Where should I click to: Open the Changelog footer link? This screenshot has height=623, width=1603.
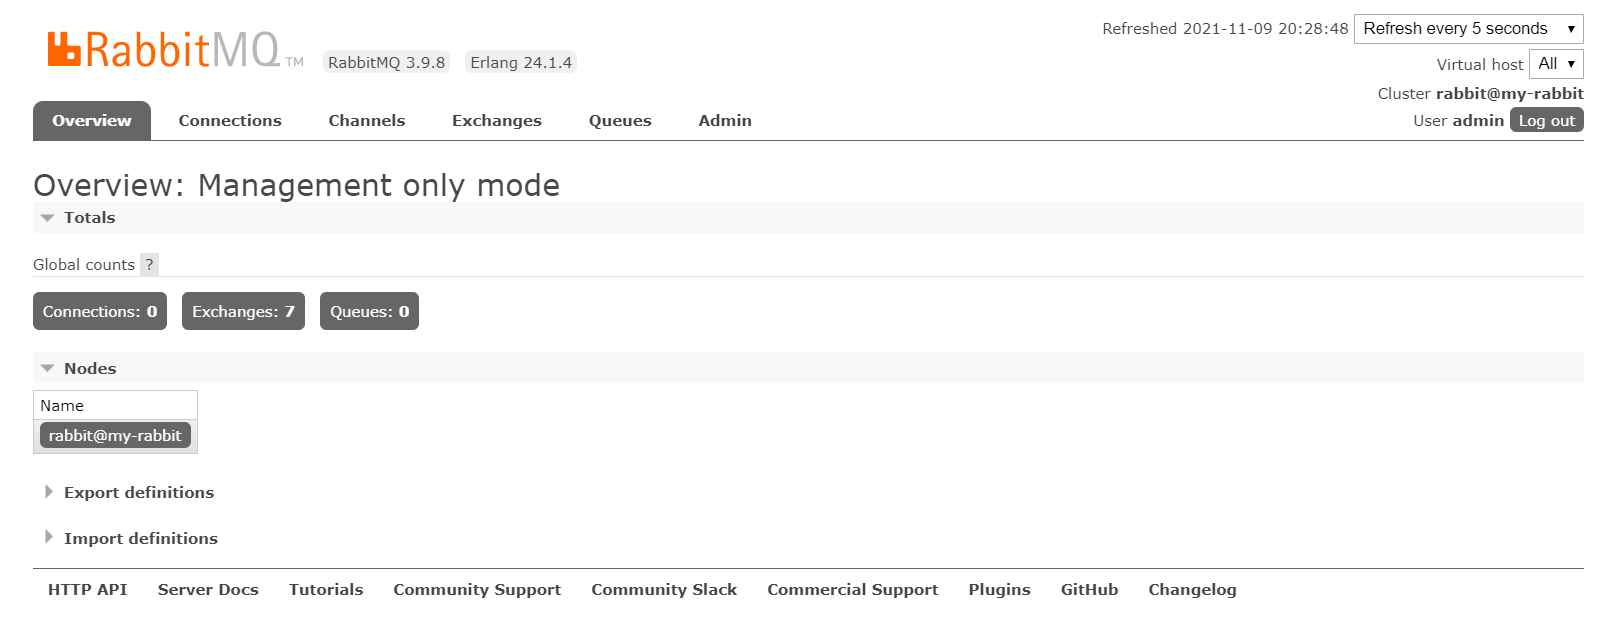(1192, 590)
